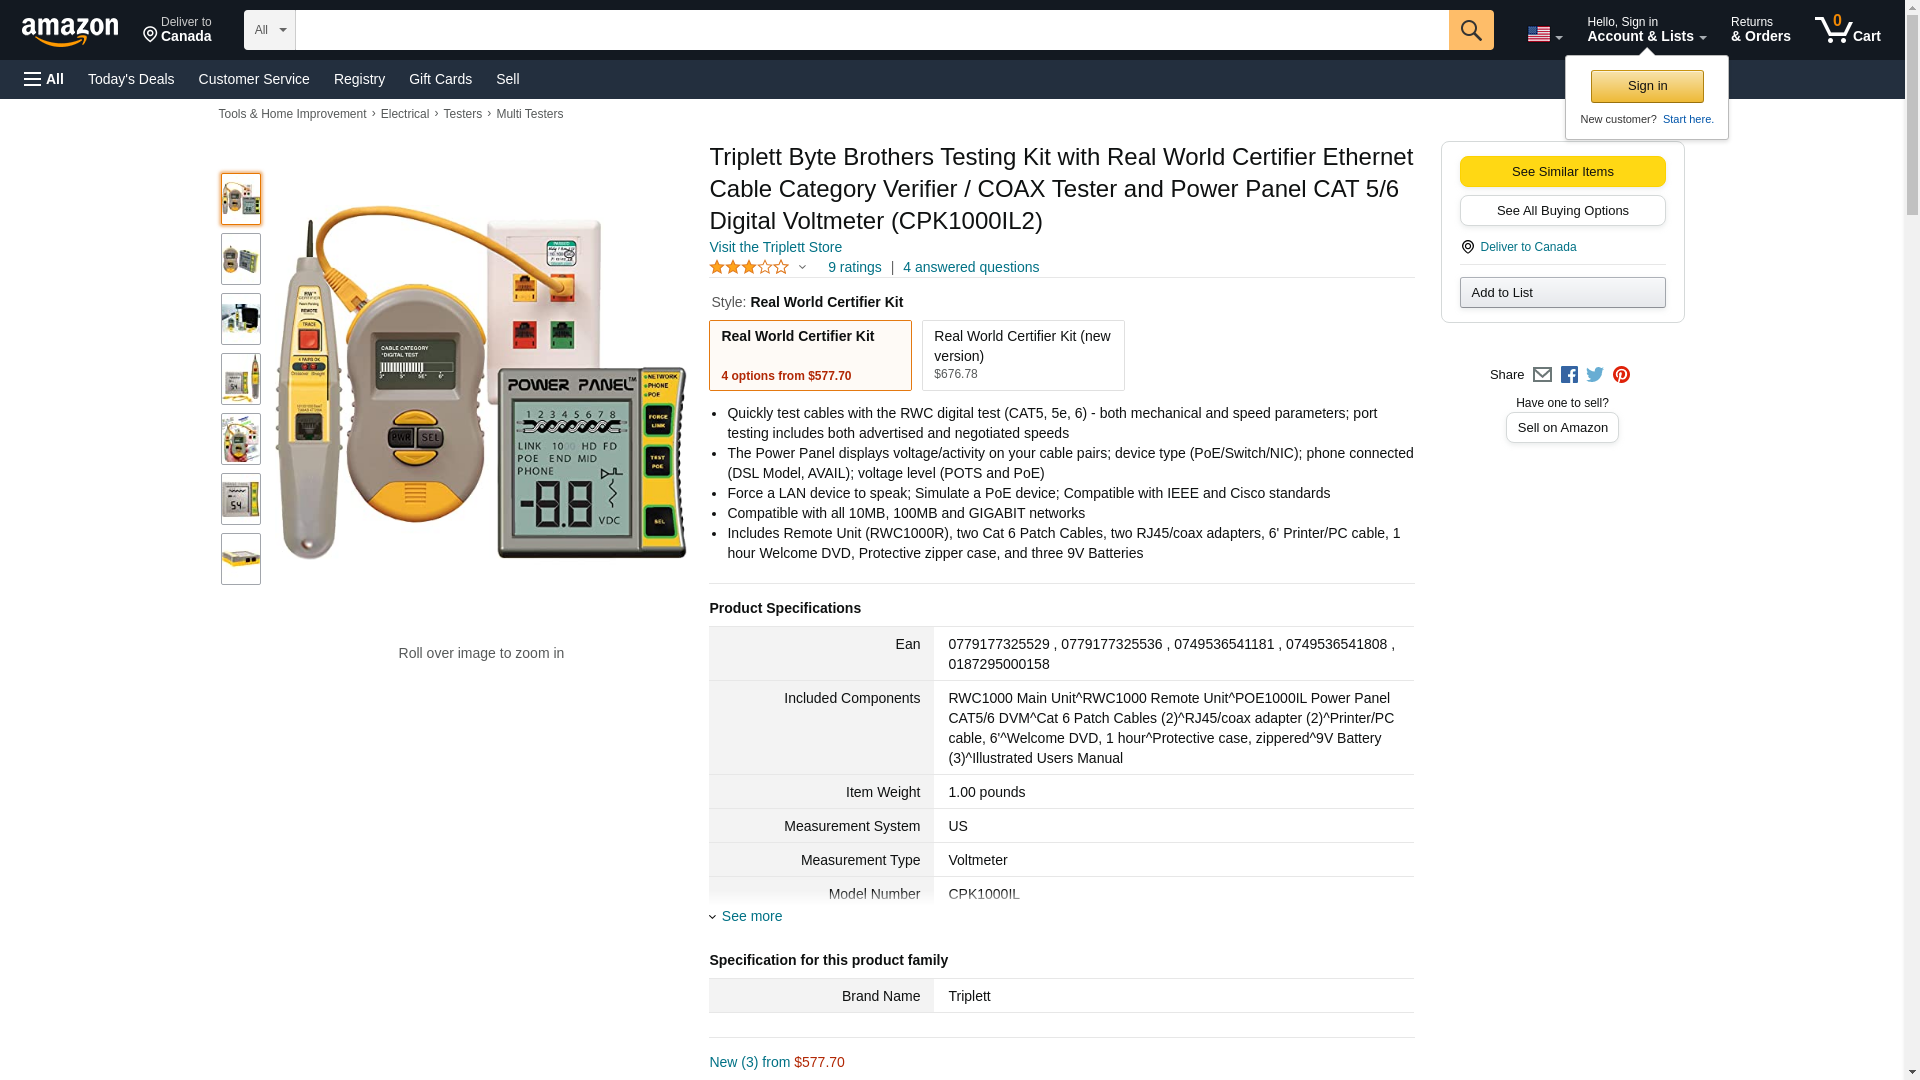Select the last product thumbnail image
1920x1080 pixels.
coord(240,559)
